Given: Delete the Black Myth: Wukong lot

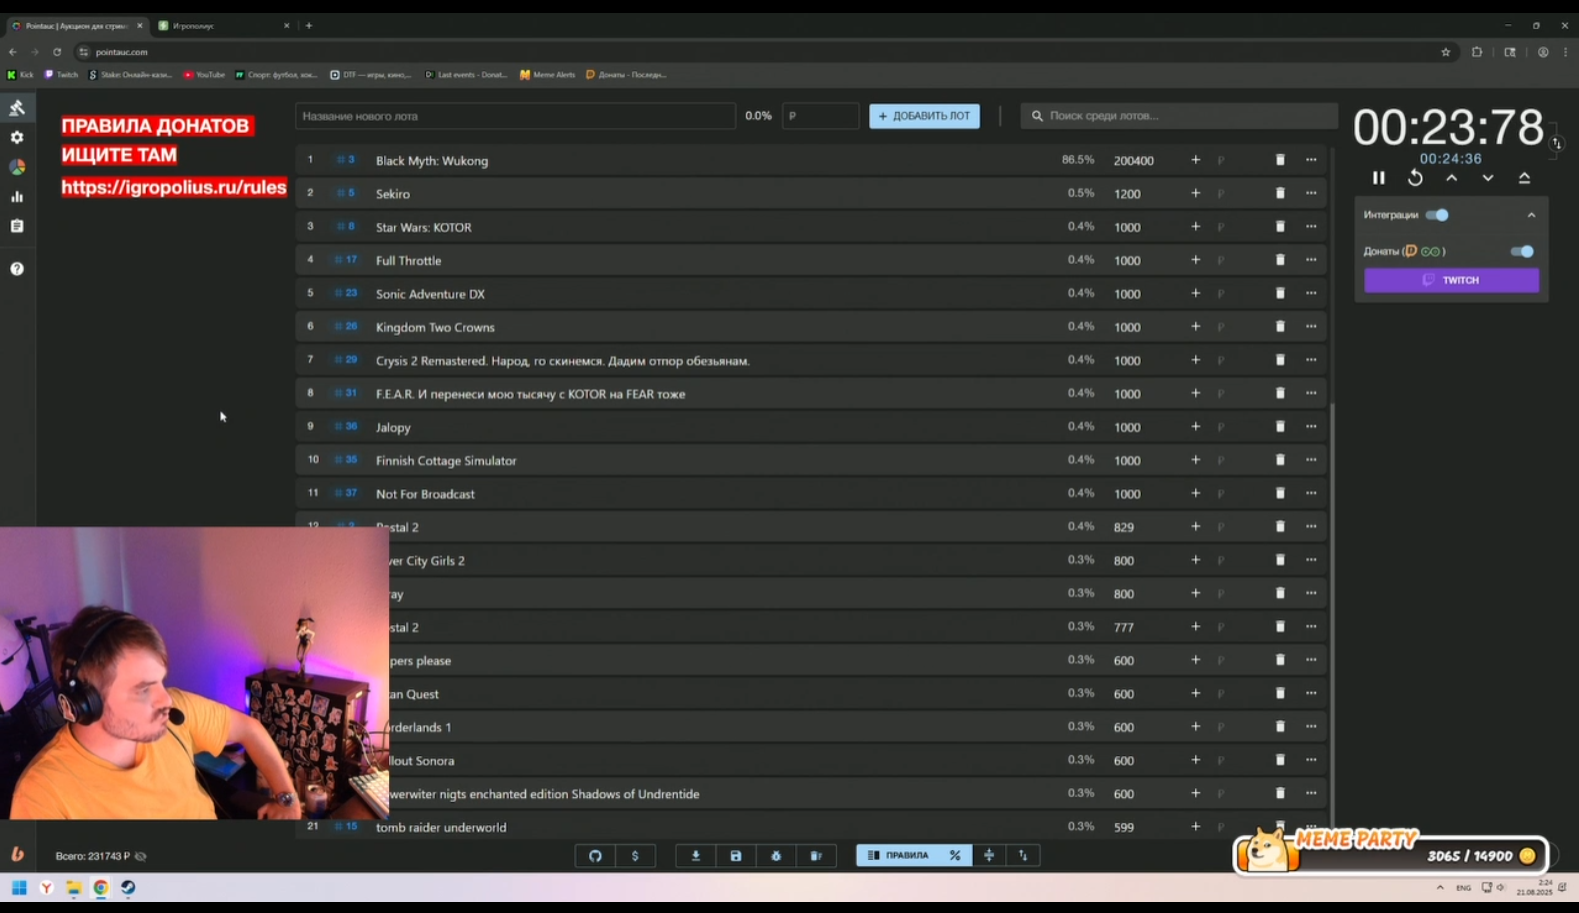Looking at the screenshot, I should pos(1280,160).
